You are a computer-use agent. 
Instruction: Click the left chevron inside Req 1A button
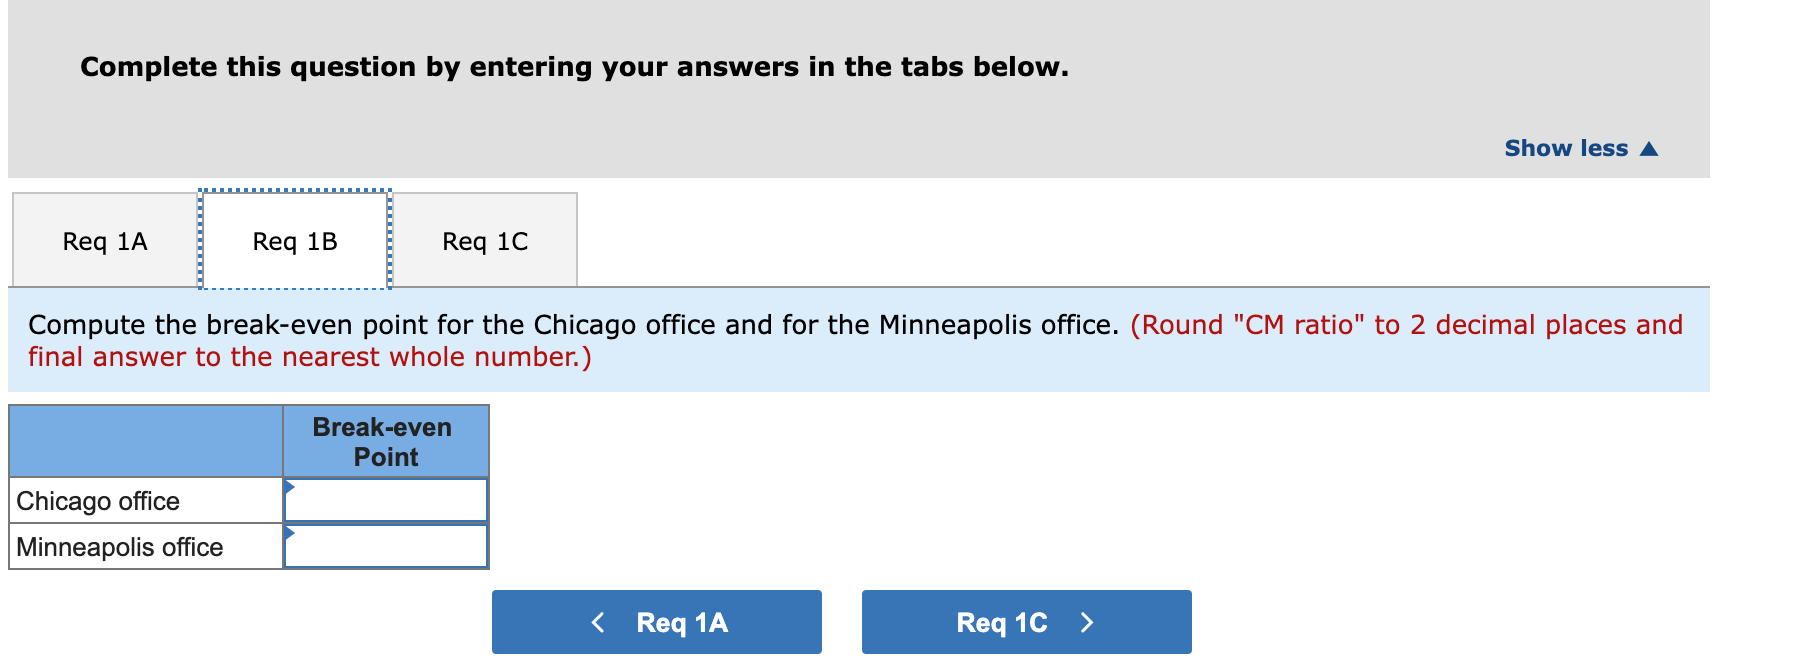click(598, 621)
